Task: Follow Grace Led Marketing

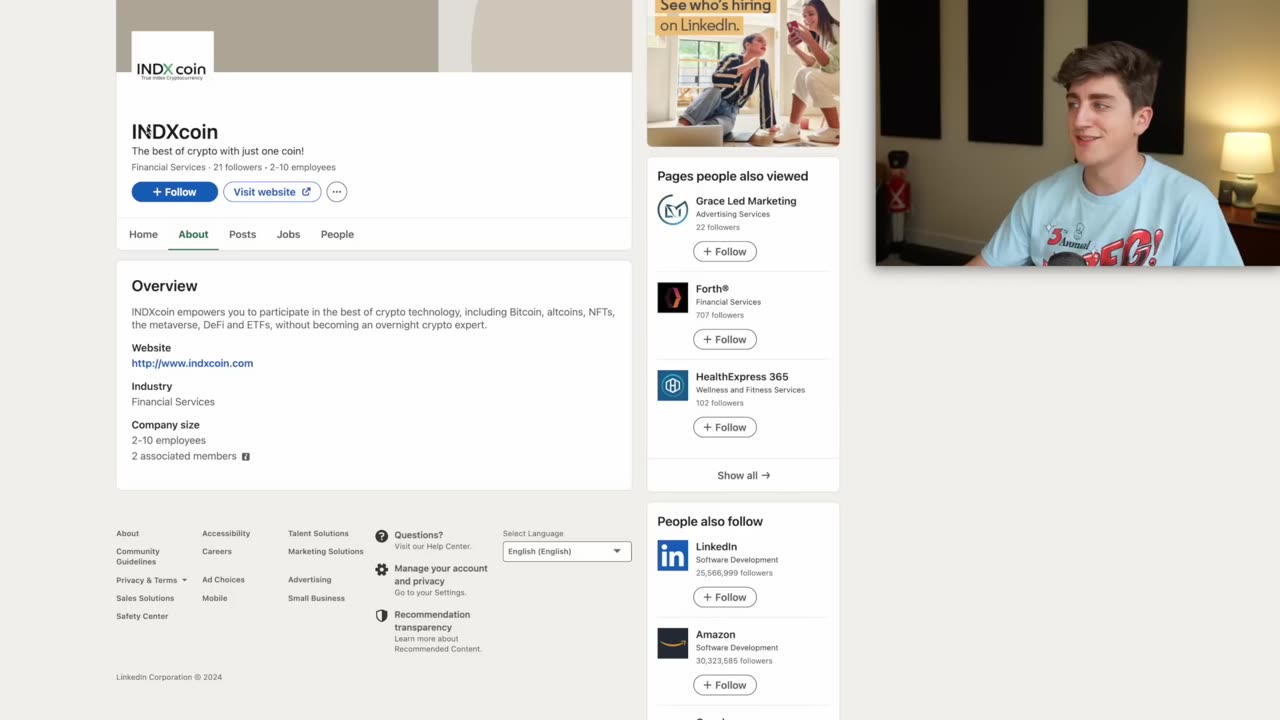Action: (725, 252)
